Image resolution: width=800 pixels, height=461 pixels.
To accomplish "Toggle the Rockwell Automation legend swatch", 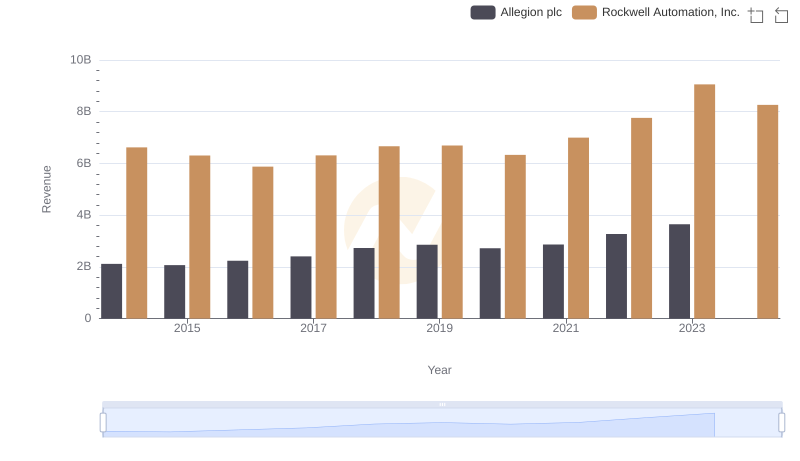I will pos(584,13).
